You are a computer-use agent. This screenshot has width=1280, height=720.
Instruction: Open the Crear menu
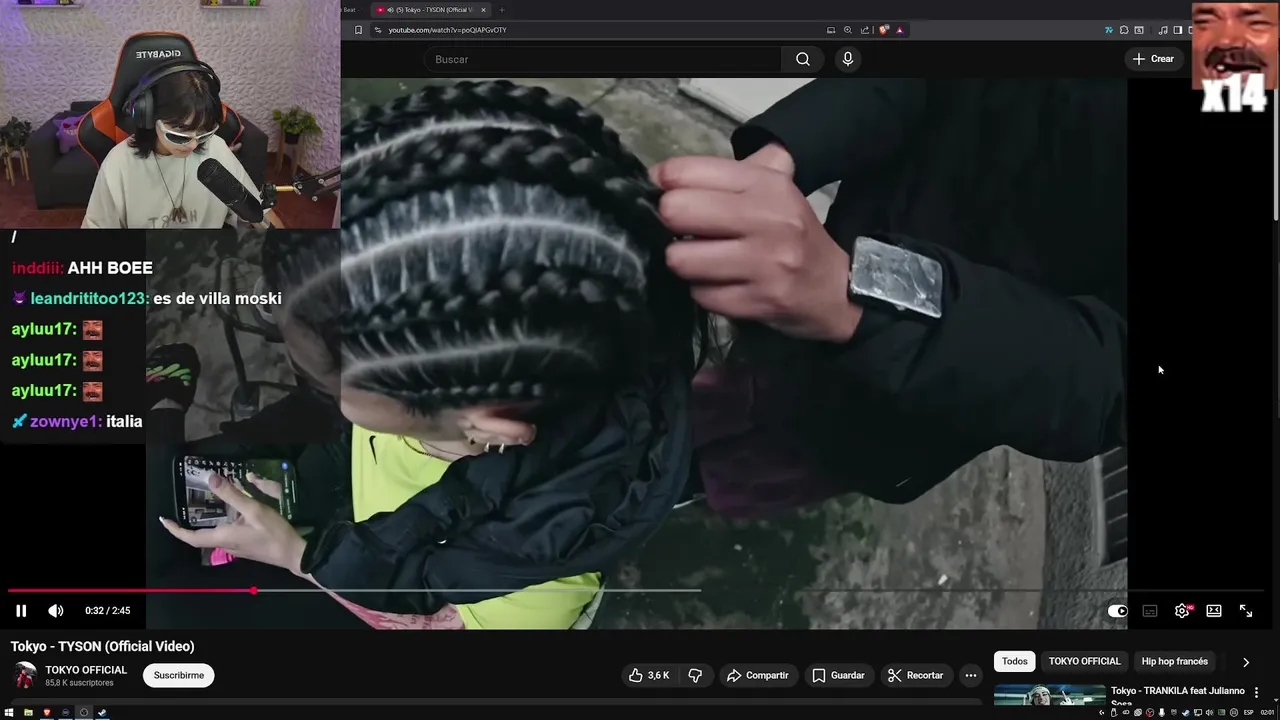pyautogui.click(x=1153, y=59)
